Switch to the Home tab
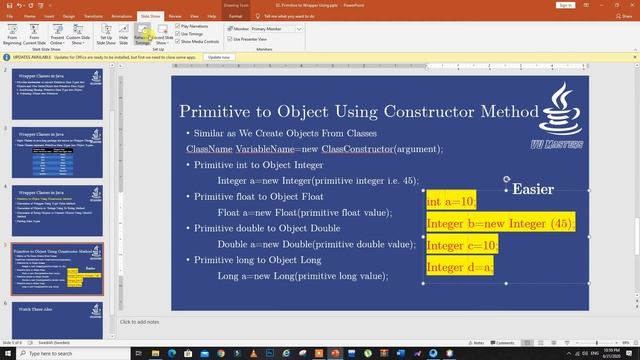 click(29, 16)
